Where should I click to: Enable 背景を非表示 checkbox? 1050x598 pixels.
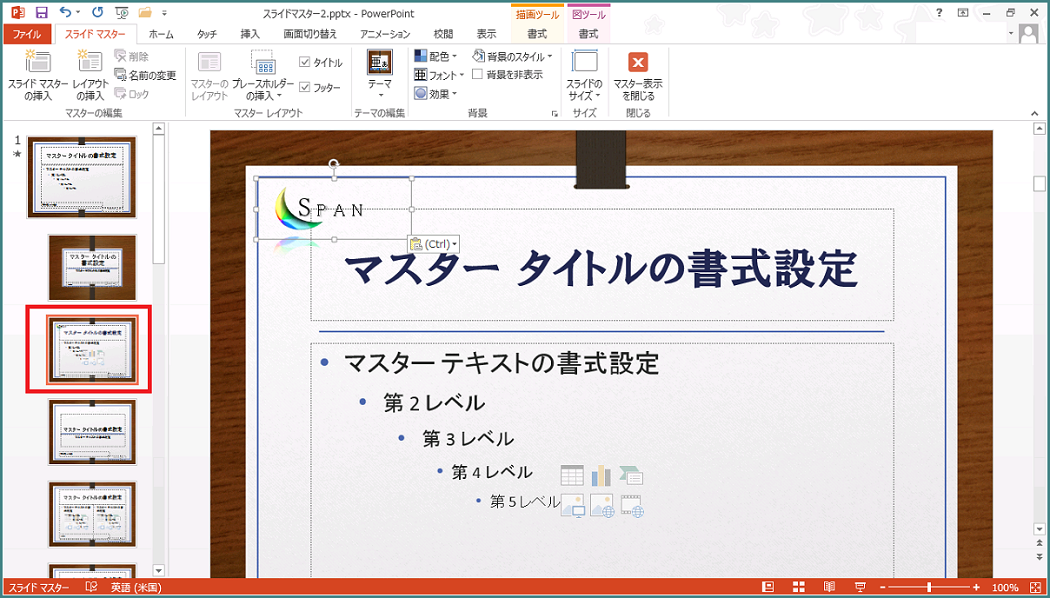[477, 74]
